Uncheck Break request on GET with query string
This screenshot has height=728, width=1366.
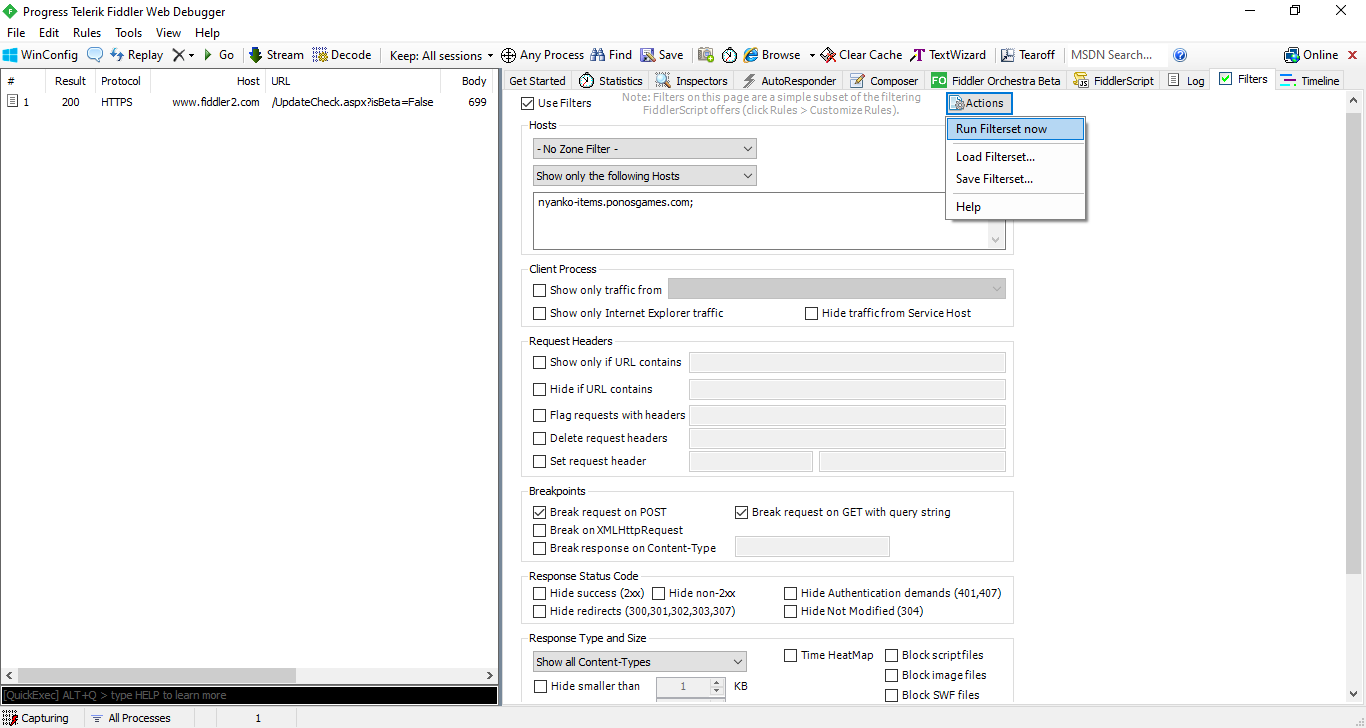[x=742, y=512]
